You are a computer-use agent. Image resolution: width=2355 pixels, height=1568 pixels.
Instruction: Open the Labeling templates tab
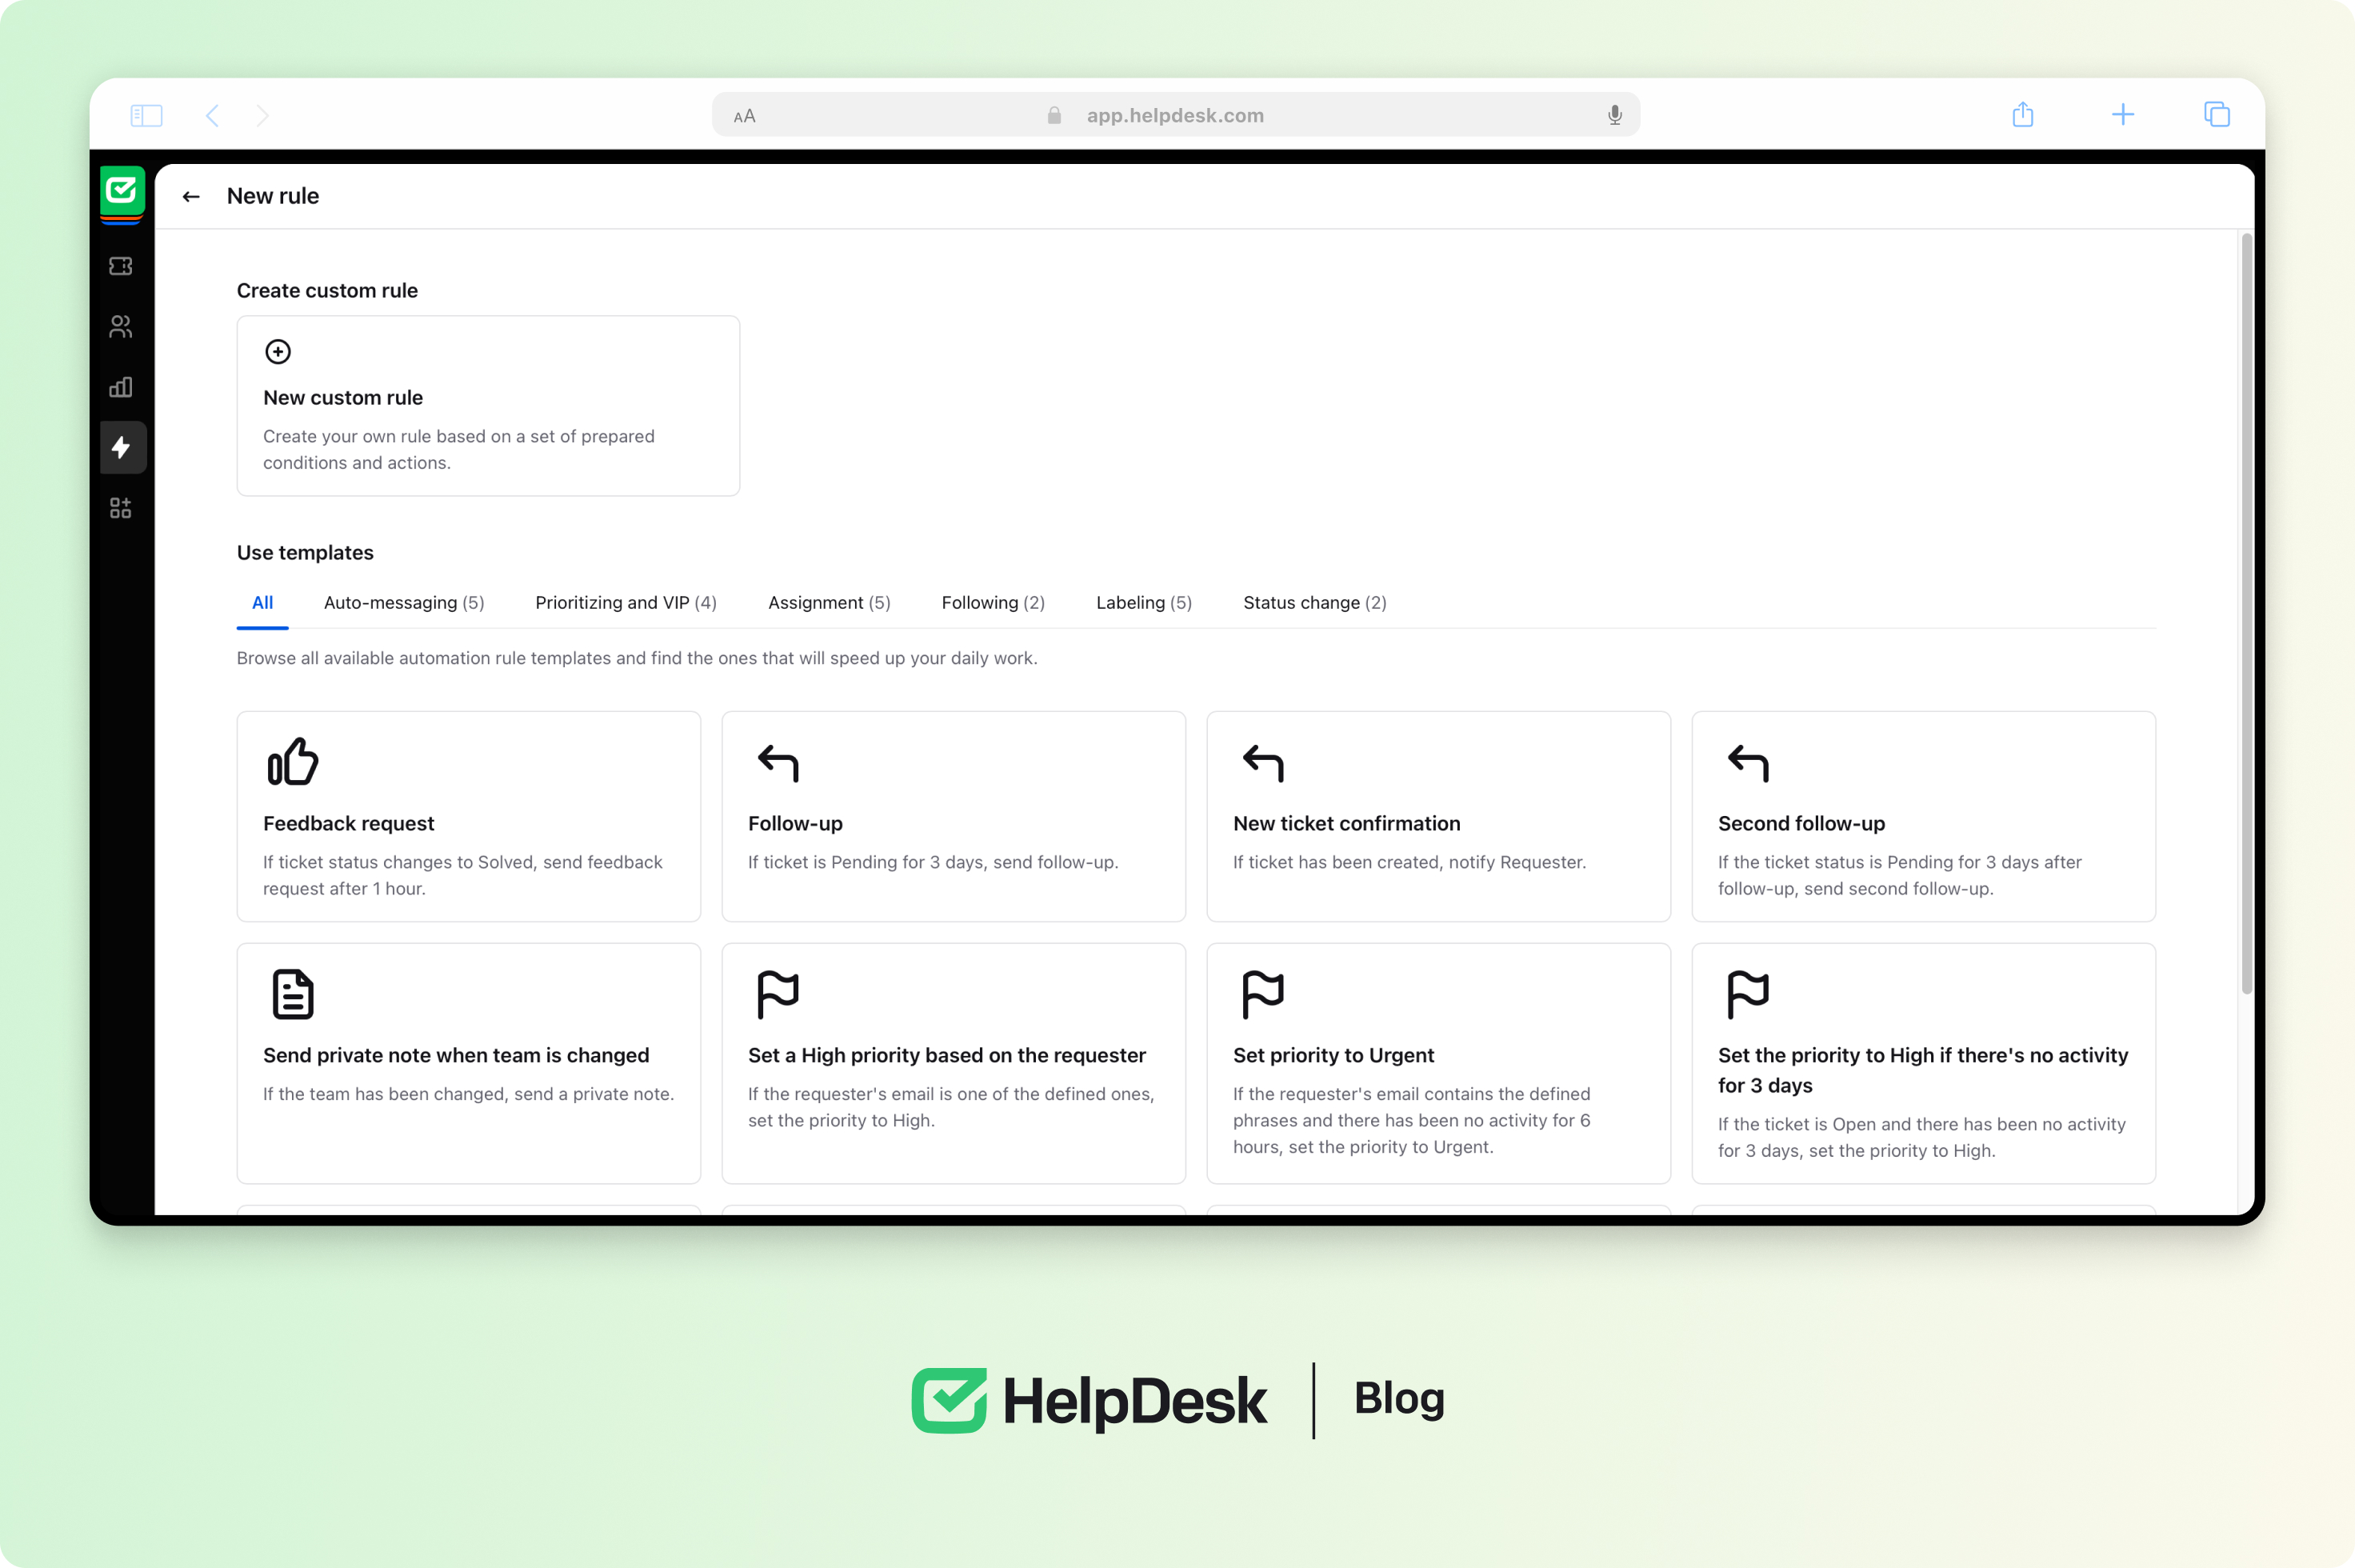tap(1143, 603)
